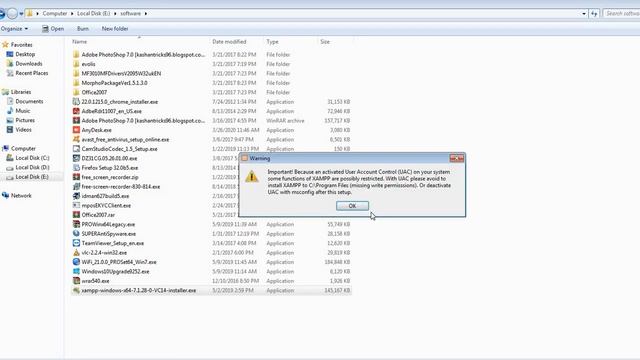The width and height of the screenshot is (640, 360).
Task: Click the Open toolbar button
Action: pos(53,29)
